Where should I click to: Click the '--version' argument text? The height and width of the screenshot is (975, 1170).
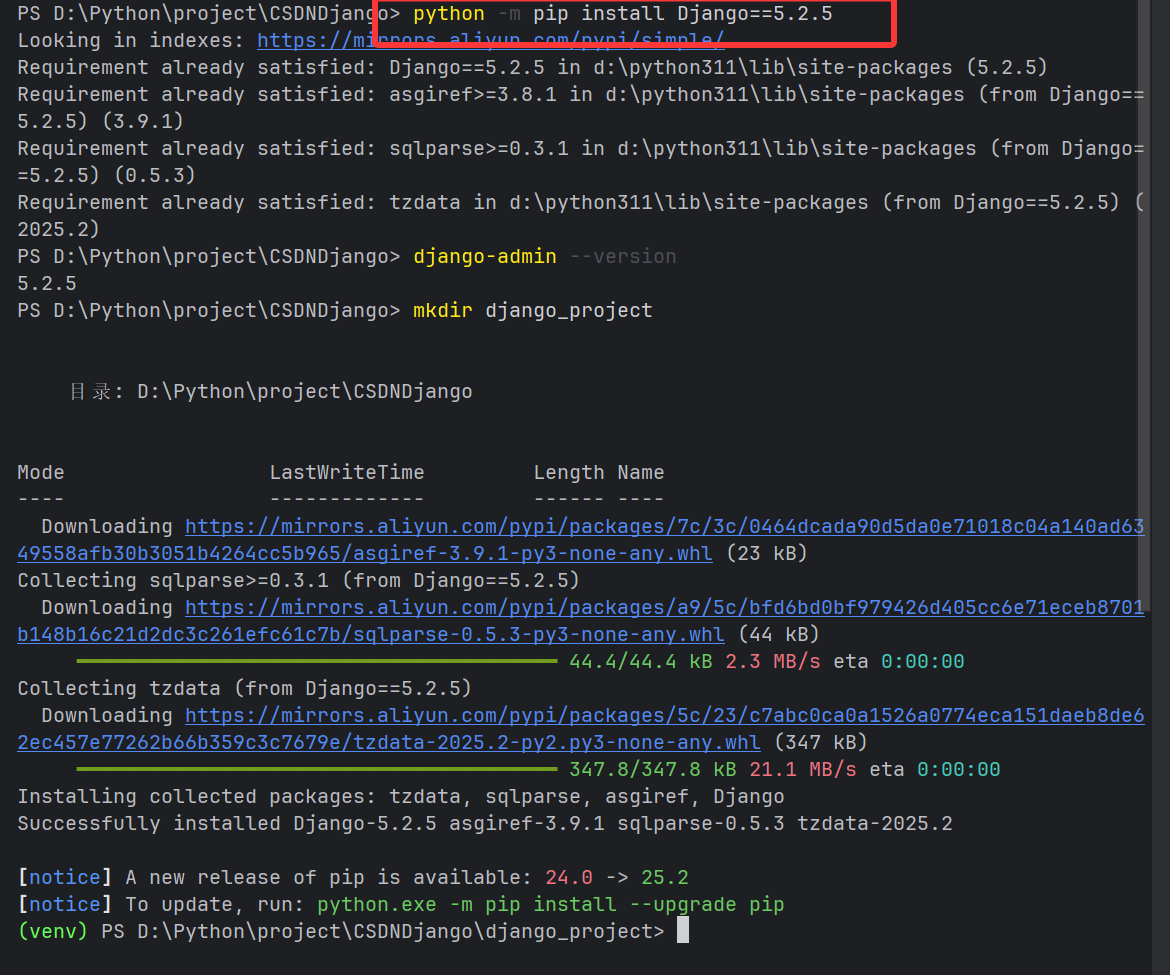(x=623, y=257)
